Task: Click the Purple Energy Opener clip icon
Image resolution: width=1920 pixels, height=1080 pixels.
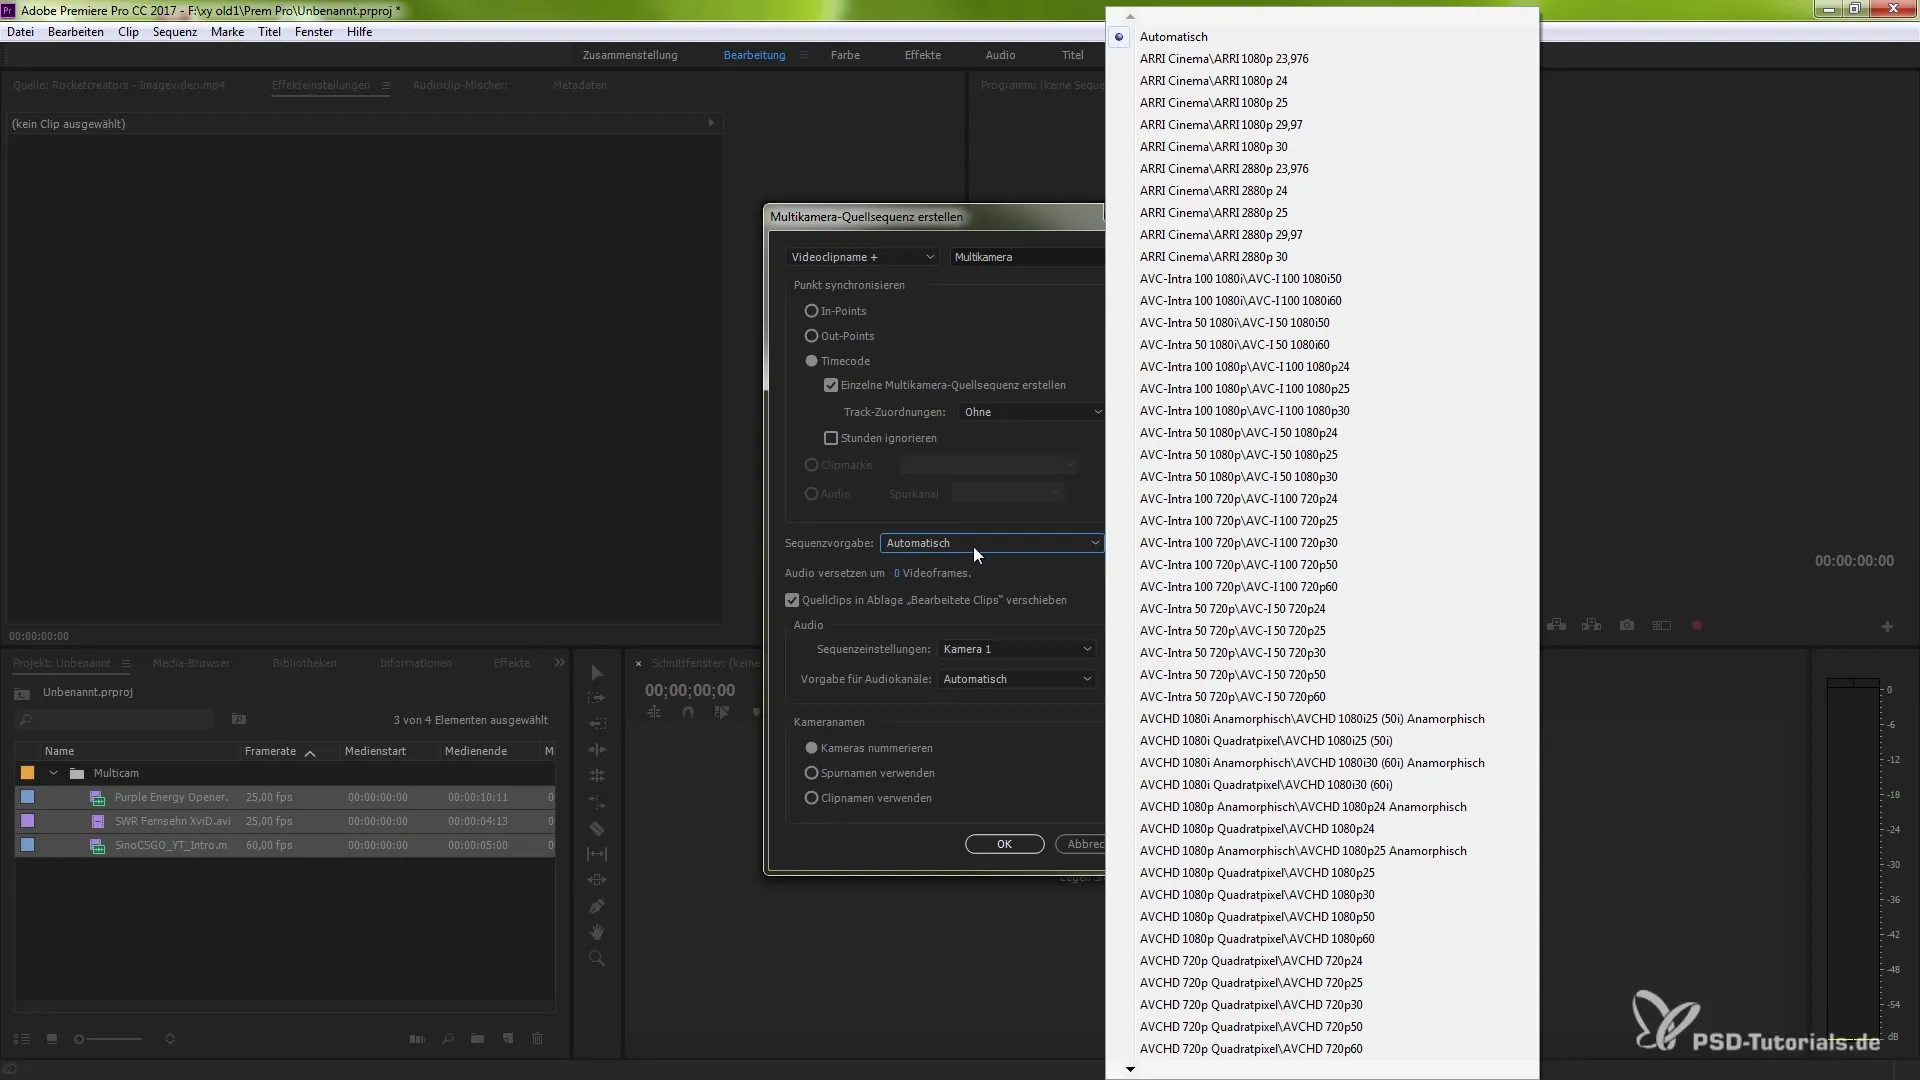Action: (97, 798)
